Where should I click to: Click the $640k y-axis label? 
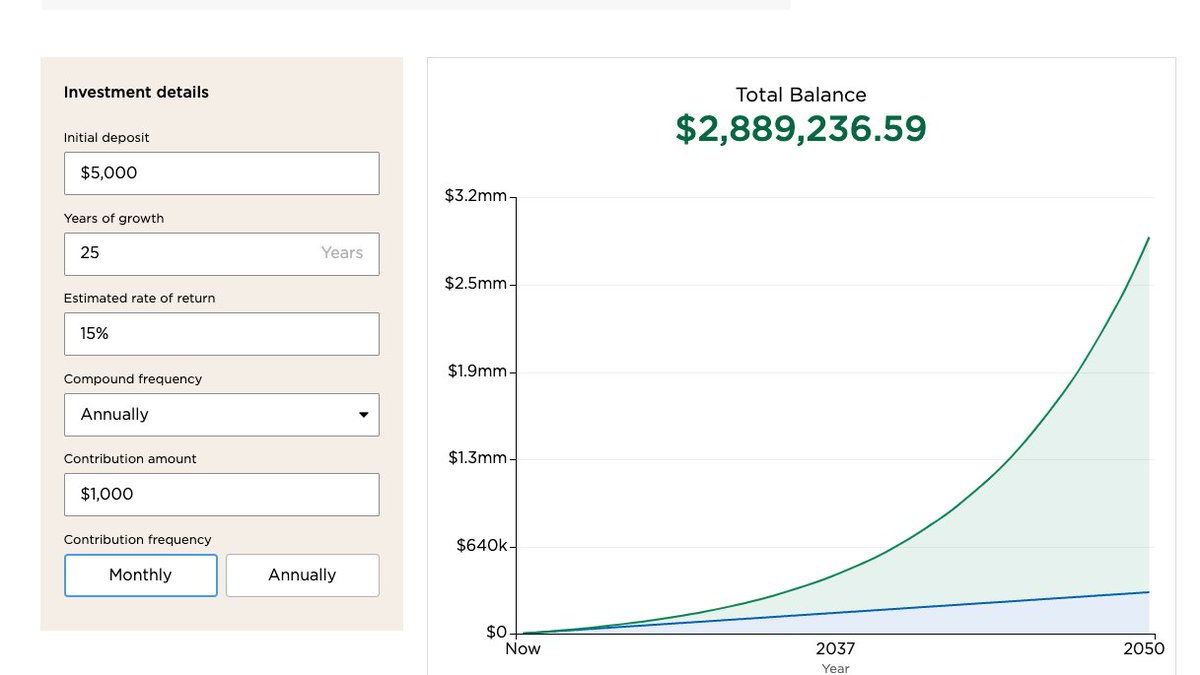pos(482,546)
